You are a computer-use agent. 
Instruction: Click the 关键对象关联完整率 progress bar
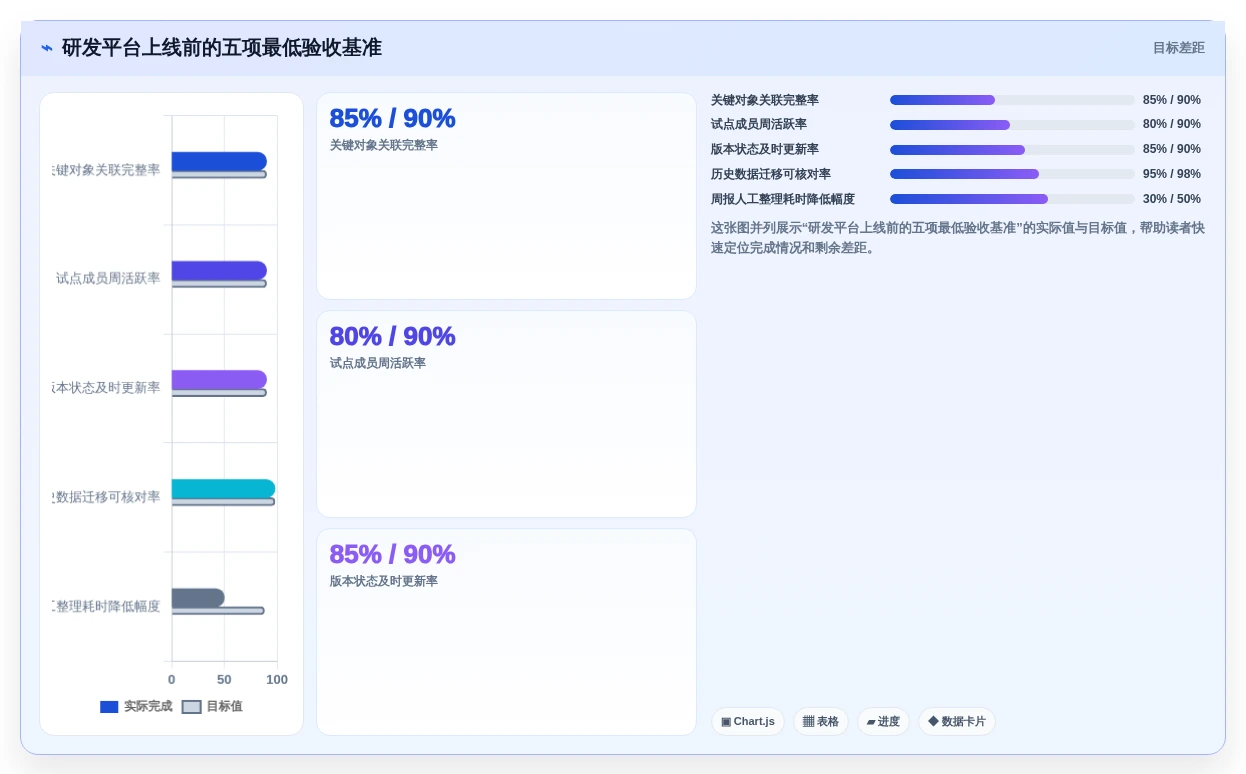[x=1012, y=100]
